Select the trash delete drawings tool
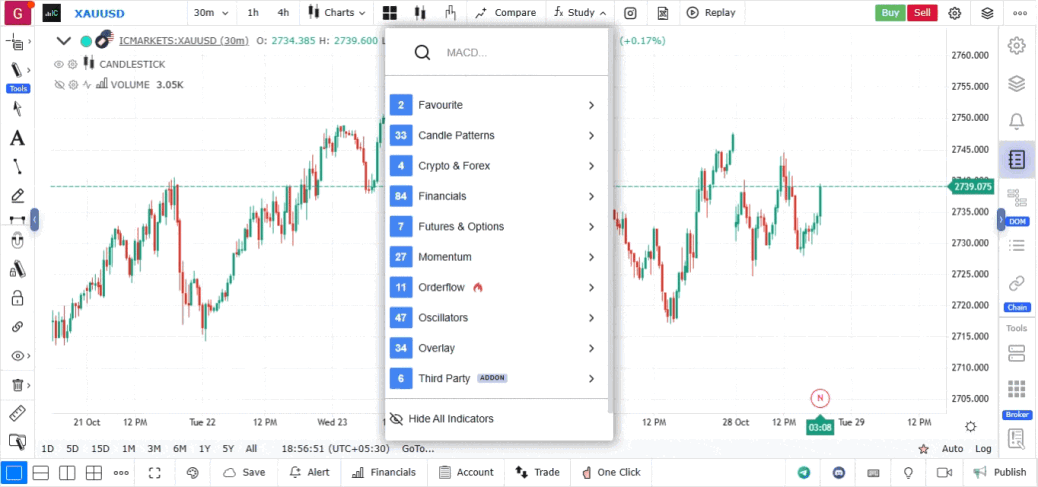 [17, 385]
